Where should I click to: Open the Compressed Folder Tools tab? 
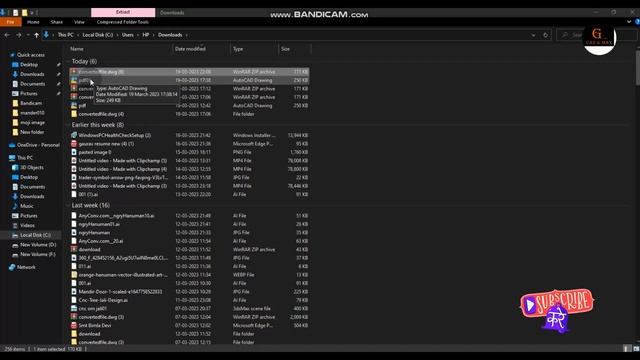[123, 22]
